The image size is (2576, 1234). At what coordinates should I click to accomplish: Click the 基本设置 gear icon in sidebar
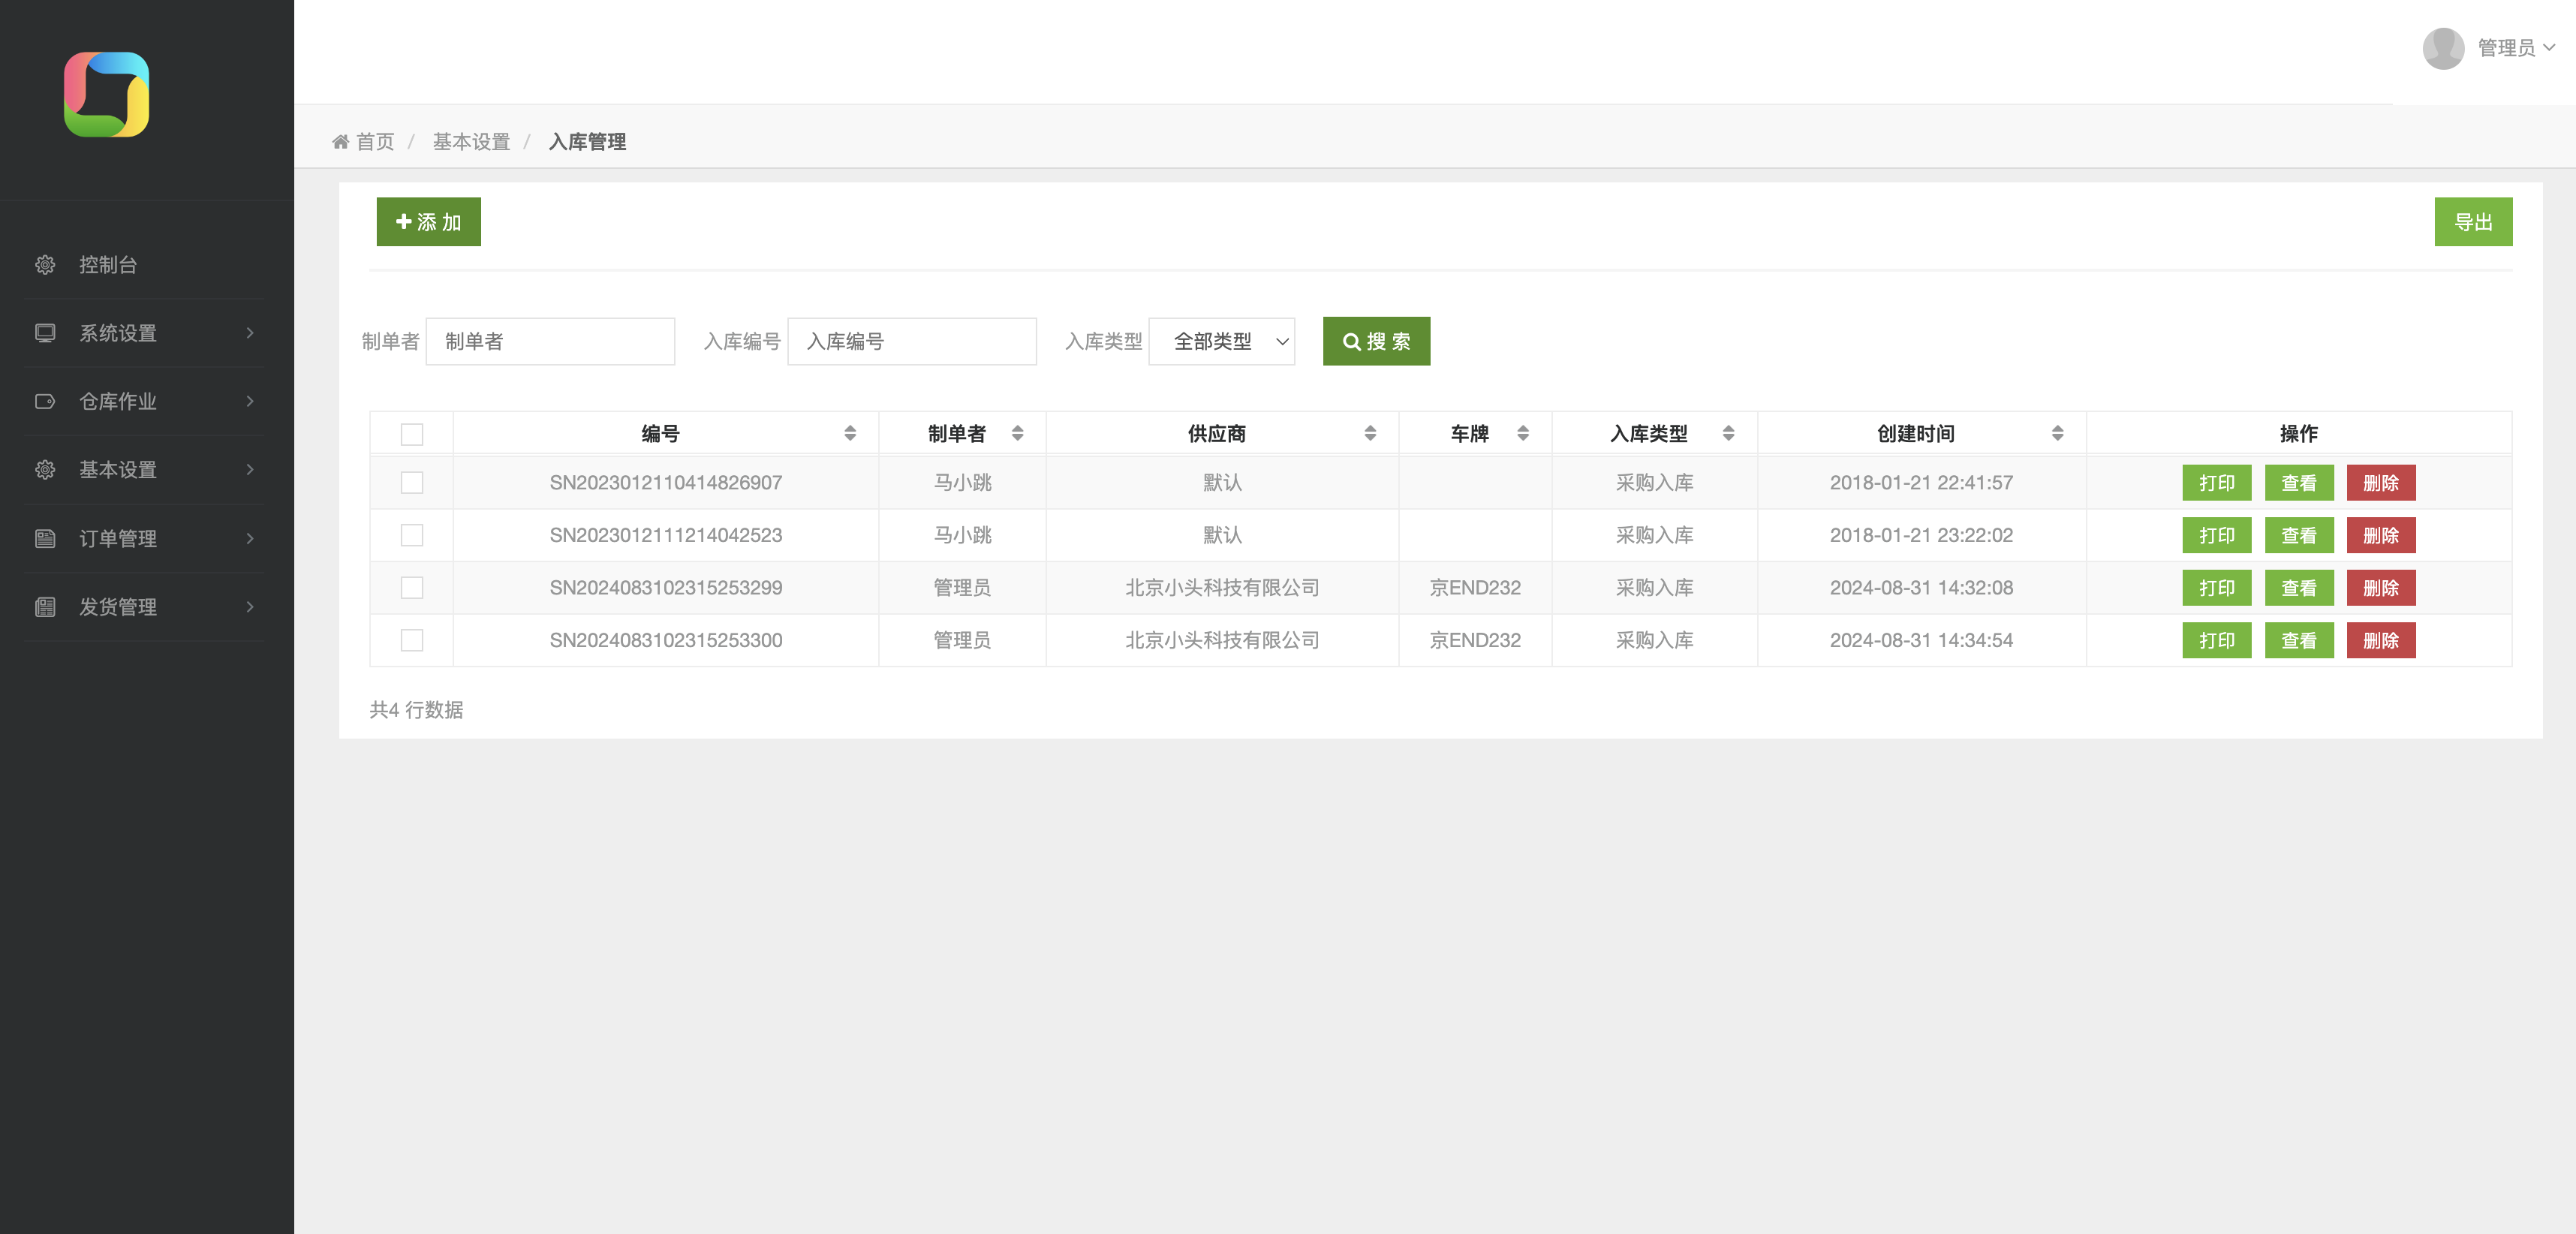coord(45,469)
